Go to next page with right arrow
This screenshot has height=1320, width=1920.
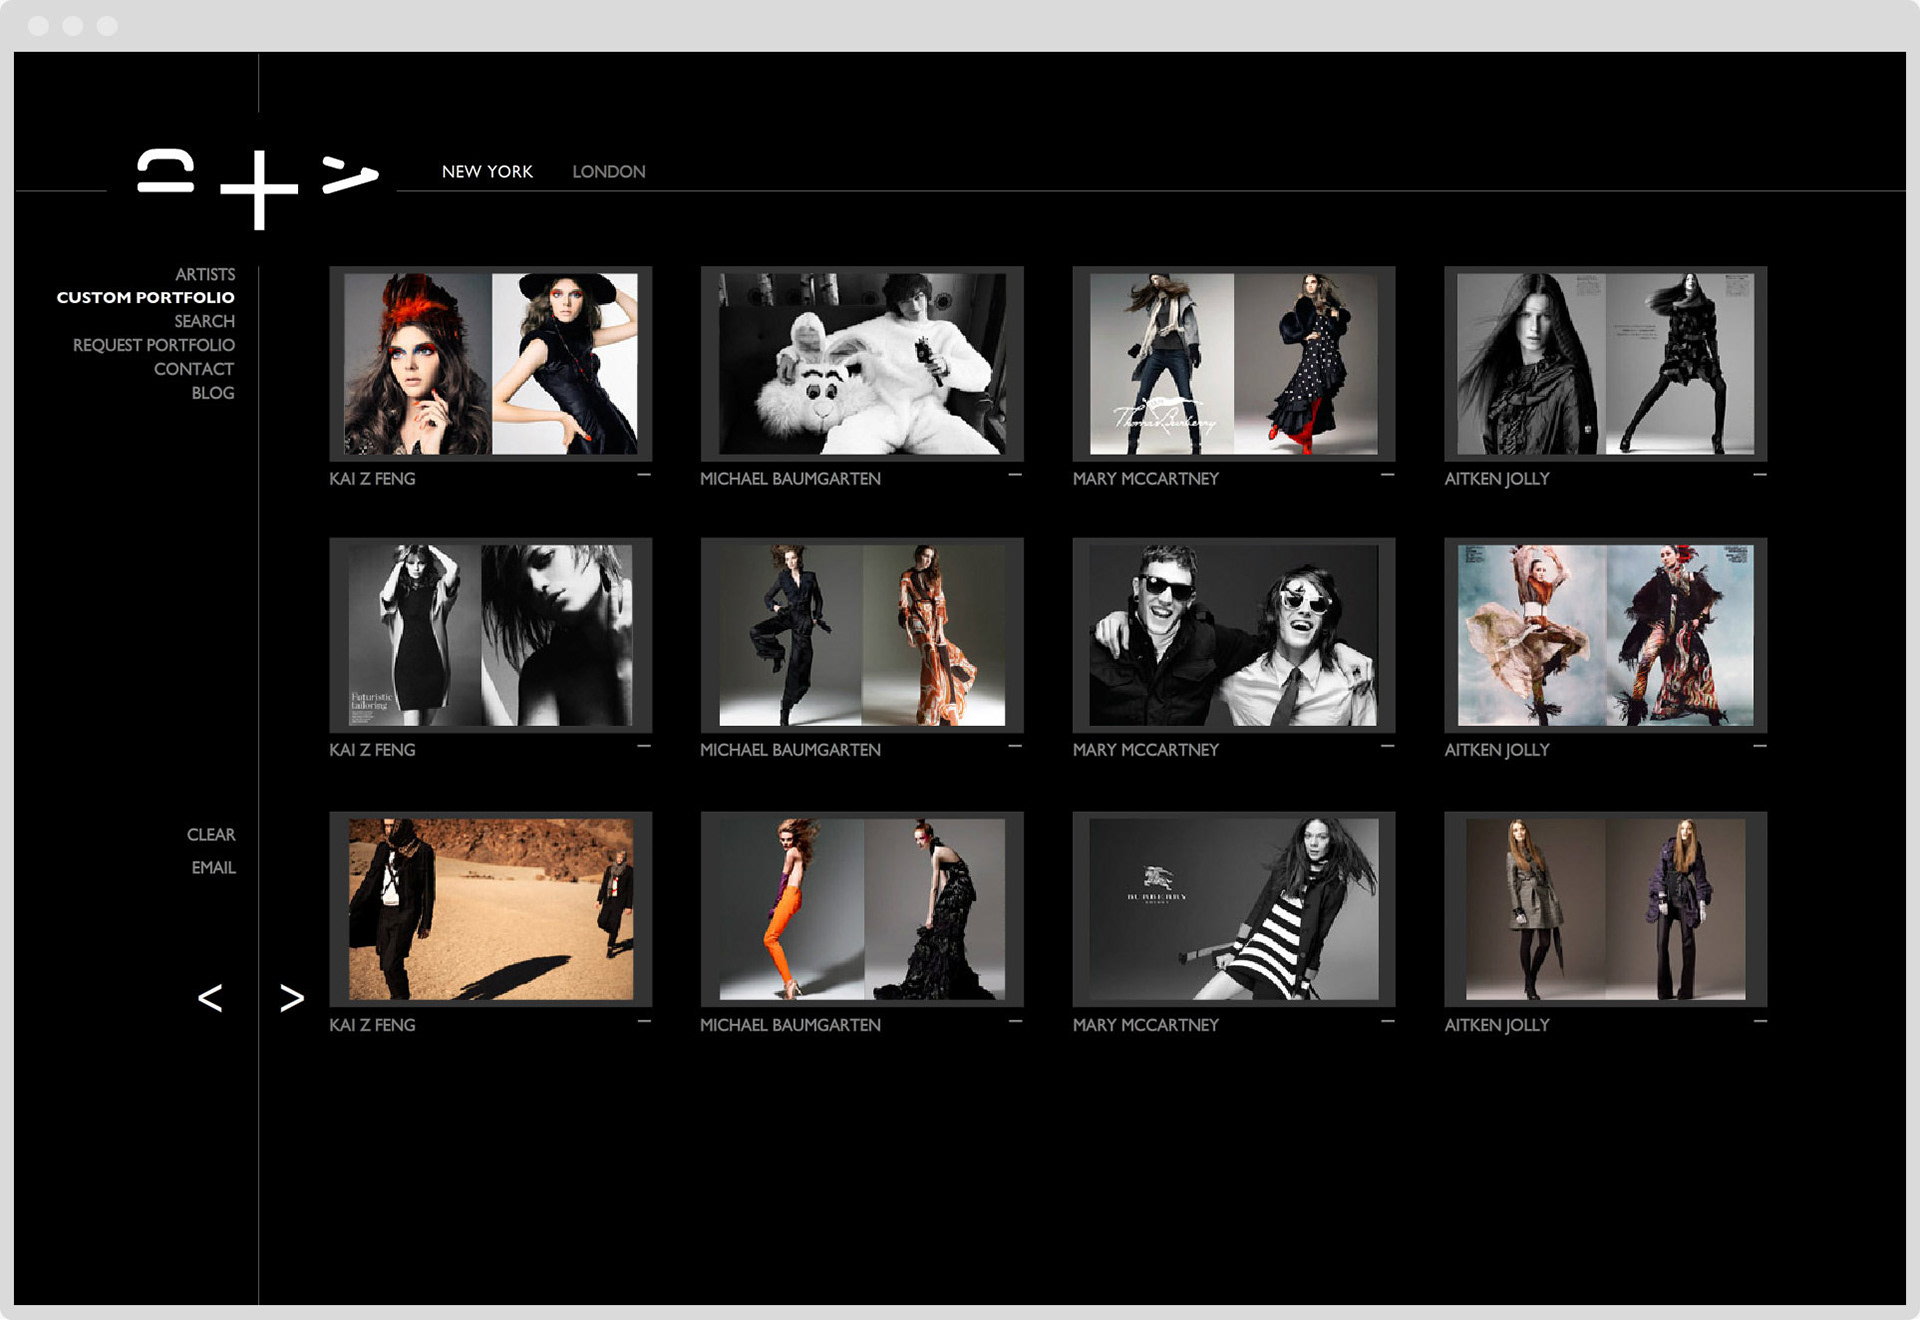click(x=291, y=997)
